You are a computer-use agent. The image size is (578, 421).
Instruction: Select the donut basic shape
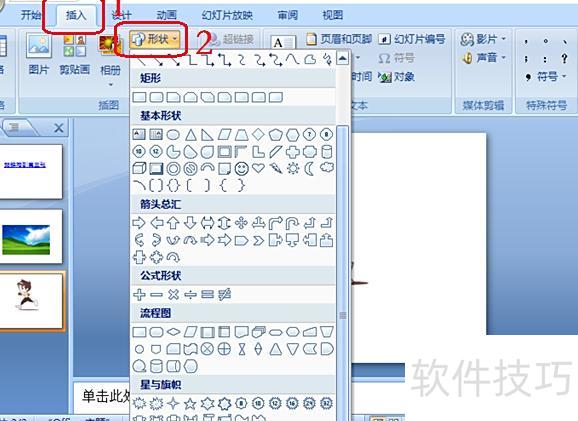(x=173, y=168)
